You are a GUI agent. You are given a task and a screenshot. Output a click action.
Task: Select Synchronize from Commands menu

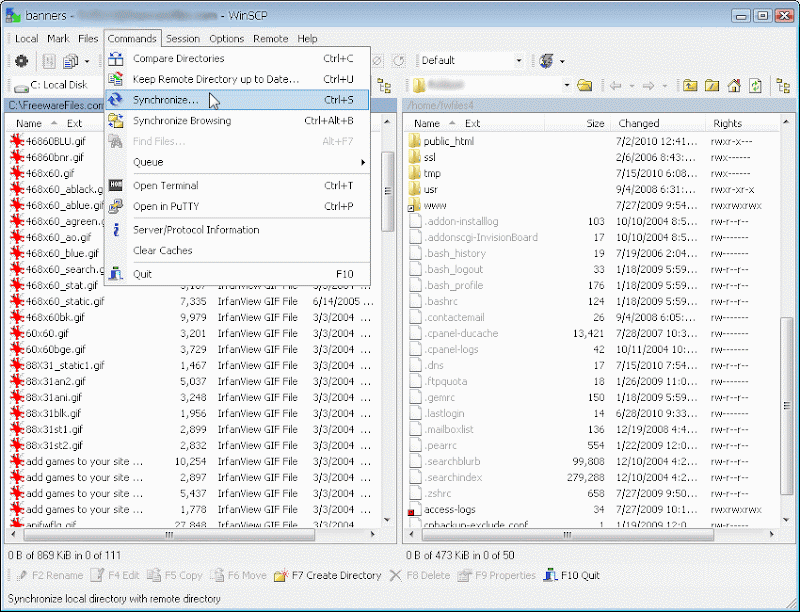click(237, 100)
